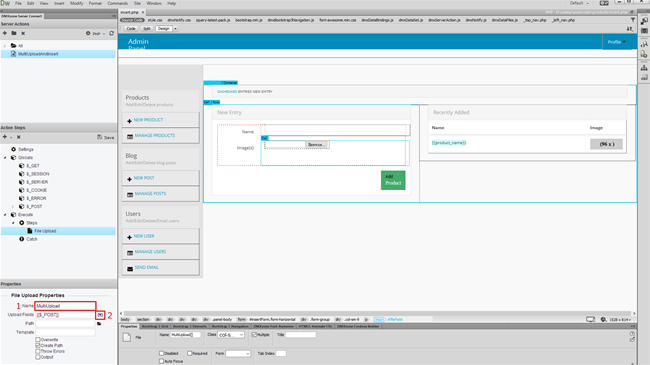
Task: Browse for upload Path folder icon
Action: tap(99, 324)
